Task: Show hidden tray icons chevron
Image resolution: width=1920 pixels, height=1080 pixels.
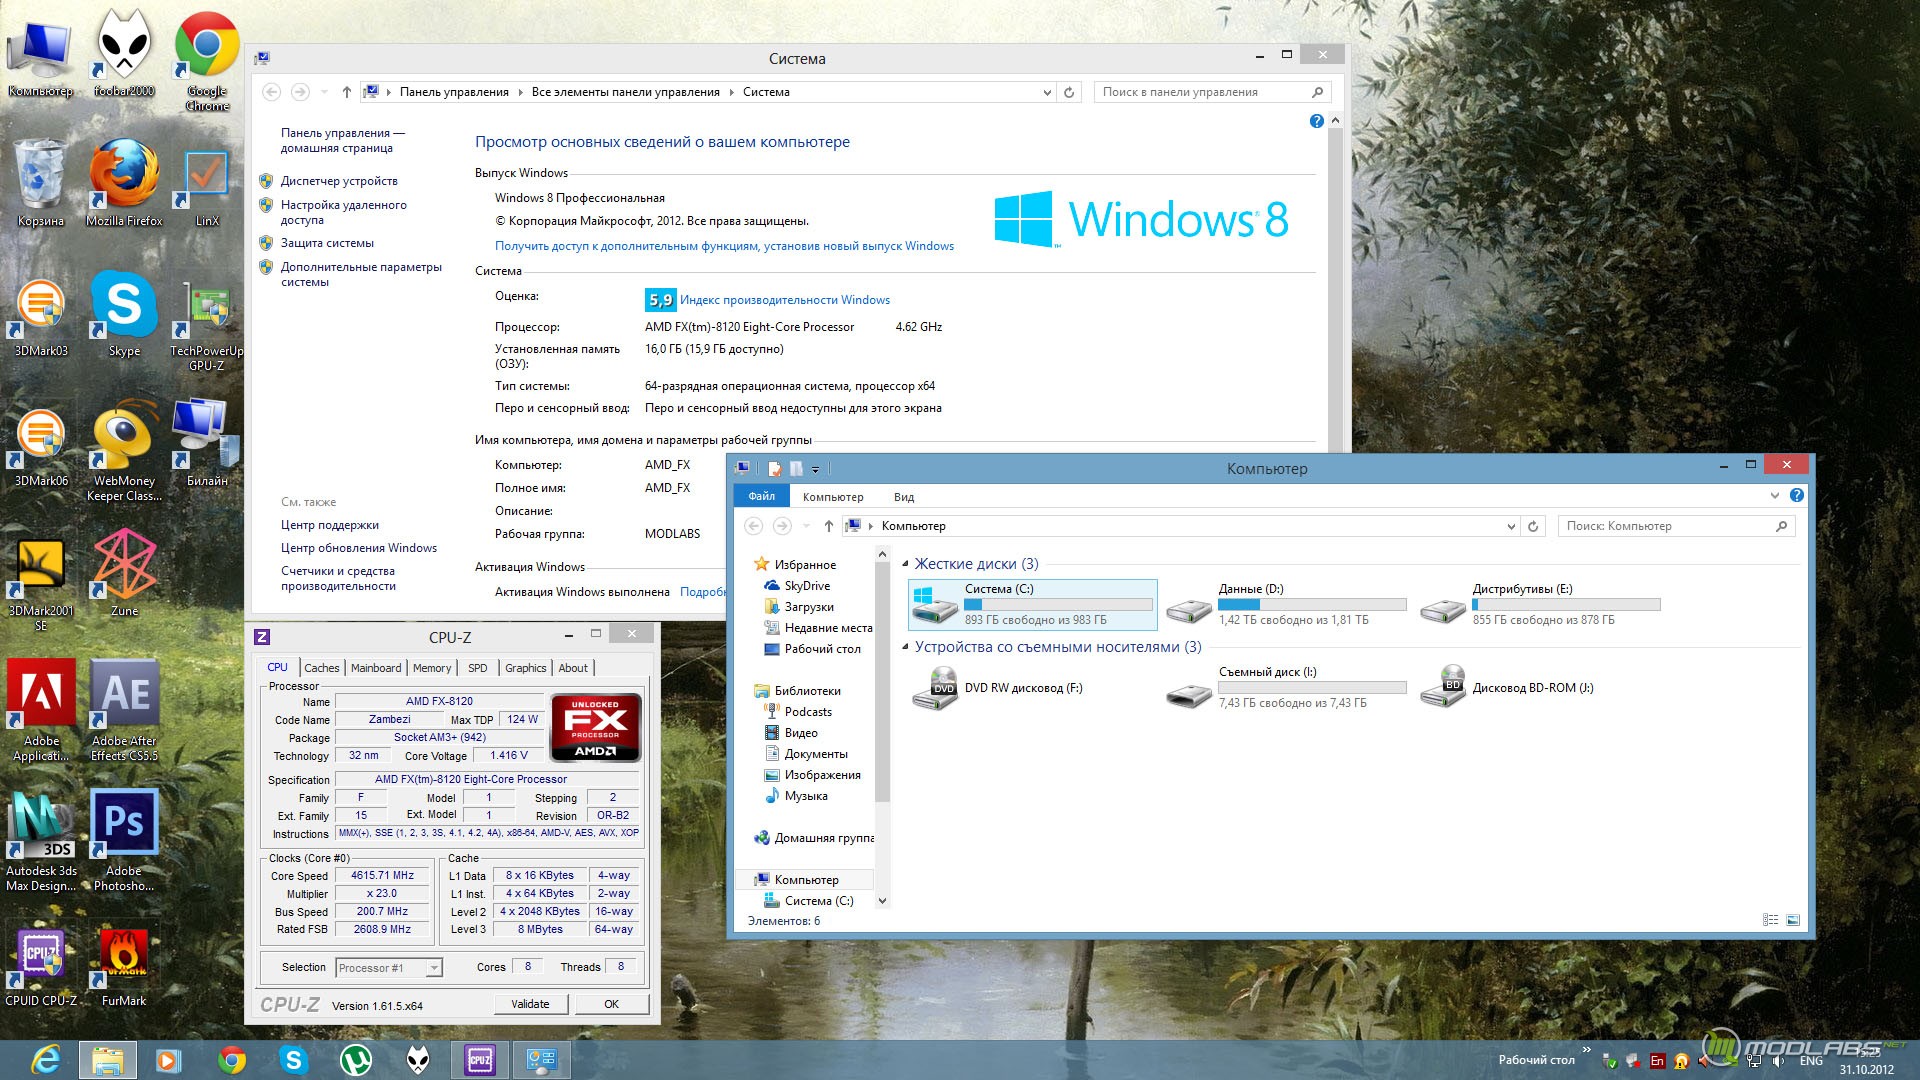Action: point(1586,1050)
